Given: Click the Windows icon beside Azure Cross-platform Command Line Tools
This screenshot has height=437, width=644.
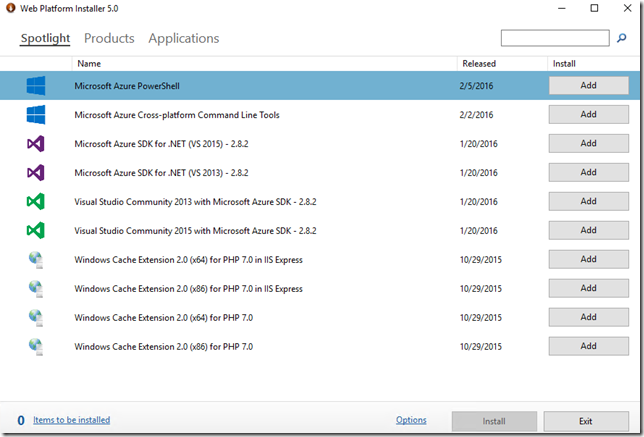Looking at the screenshot, I should [36, 115].
